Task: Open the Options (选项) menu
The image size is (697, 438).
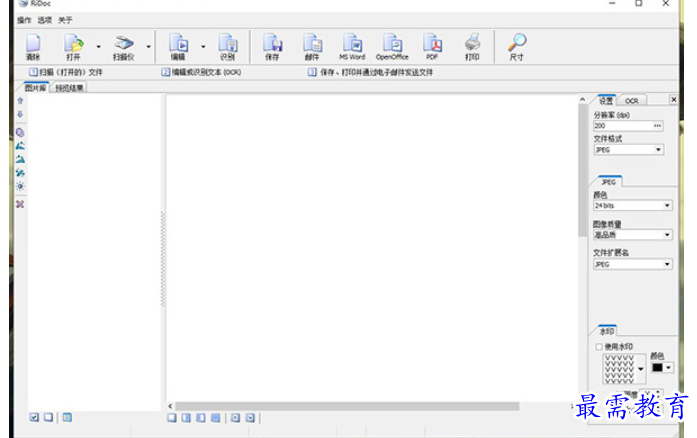Action: pos(45,20)
